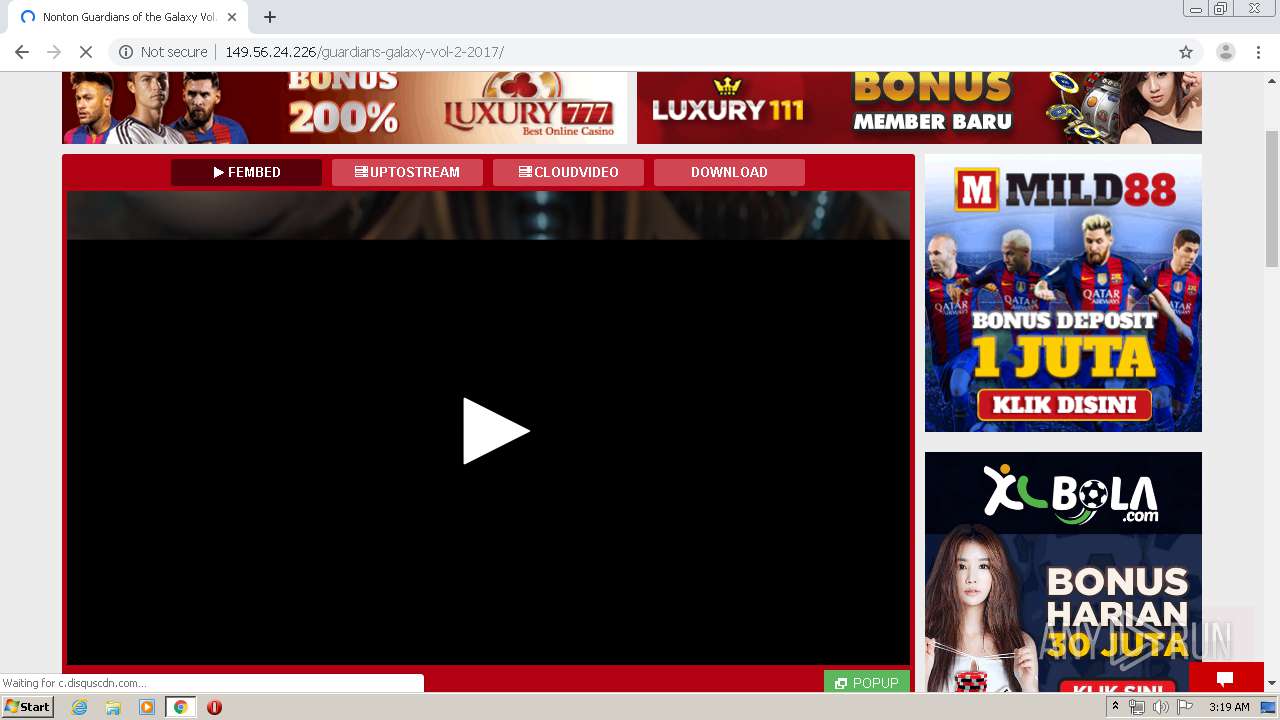The height and width of the screenshot is (720, 1280).
Task: Open the Luxury777 casino banner
Action: [x=344, y=108]
